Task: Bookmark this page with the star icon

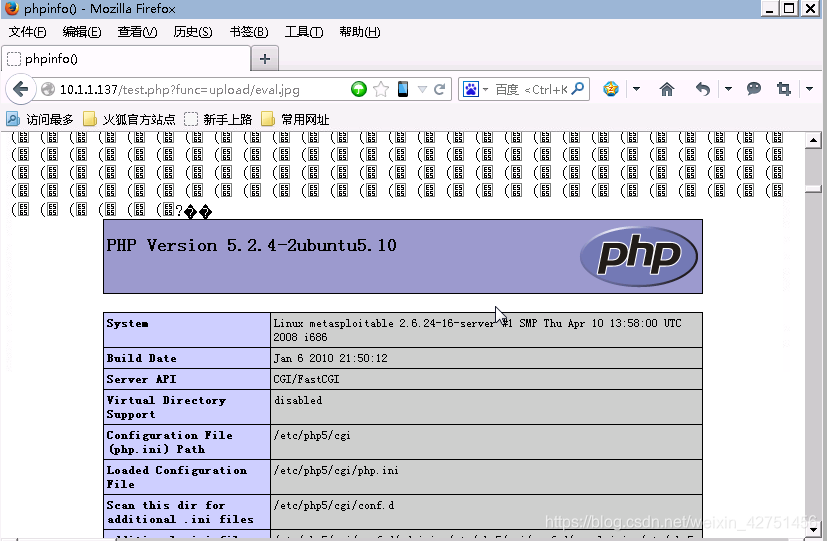Action: point(381,89)
